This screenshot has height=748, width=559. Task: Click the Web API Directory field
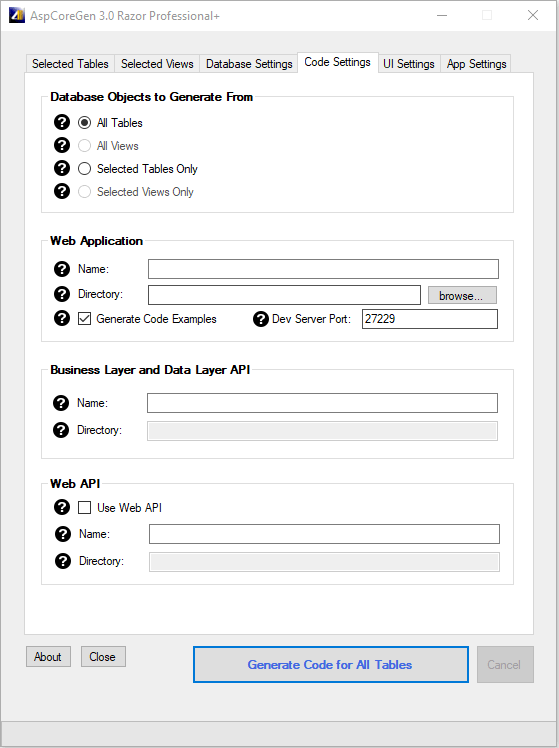[324, 562]
